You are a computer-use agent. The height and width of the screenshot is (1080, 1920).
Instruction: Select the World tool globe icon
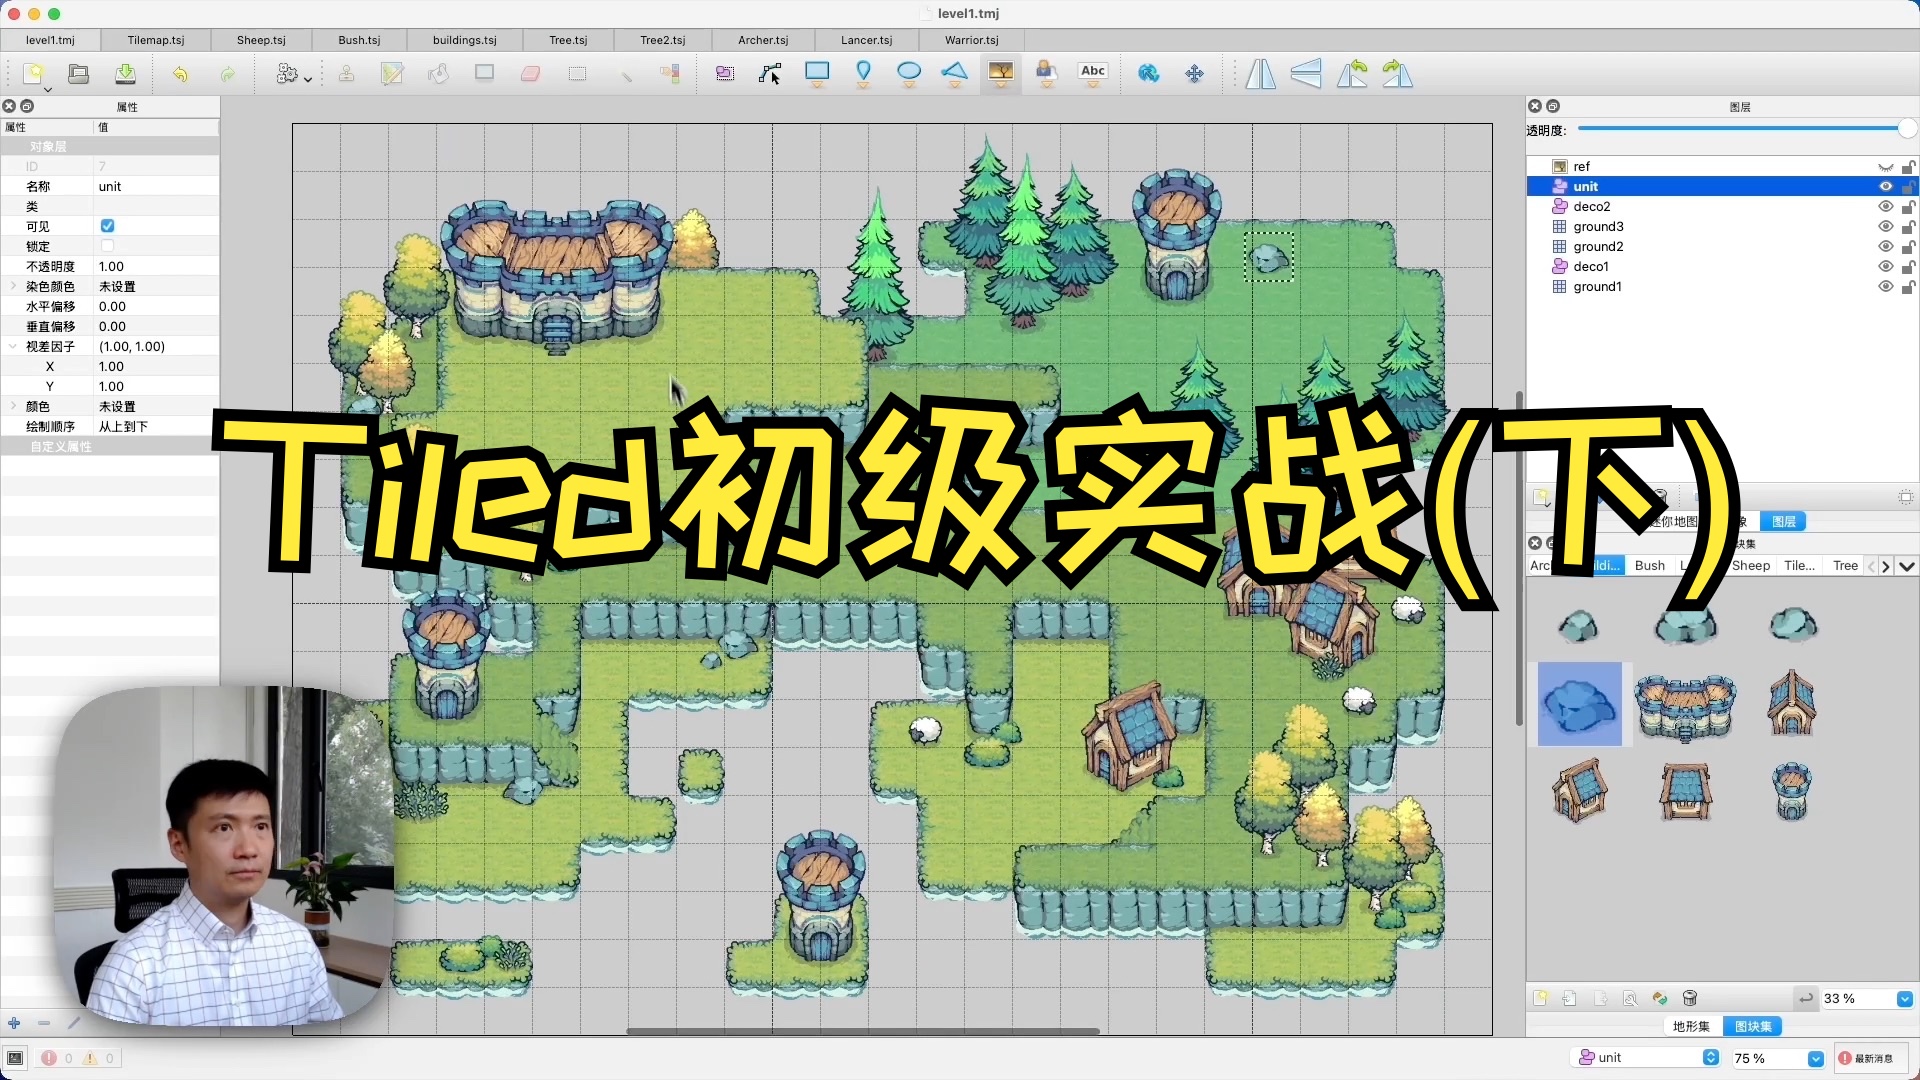coord(1149,73)
